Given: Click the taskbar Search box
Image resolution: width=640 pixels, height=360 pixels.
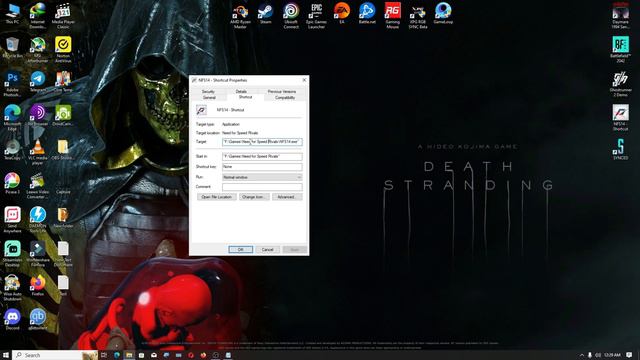Looking at the screenshot, I should click(55, 355).
